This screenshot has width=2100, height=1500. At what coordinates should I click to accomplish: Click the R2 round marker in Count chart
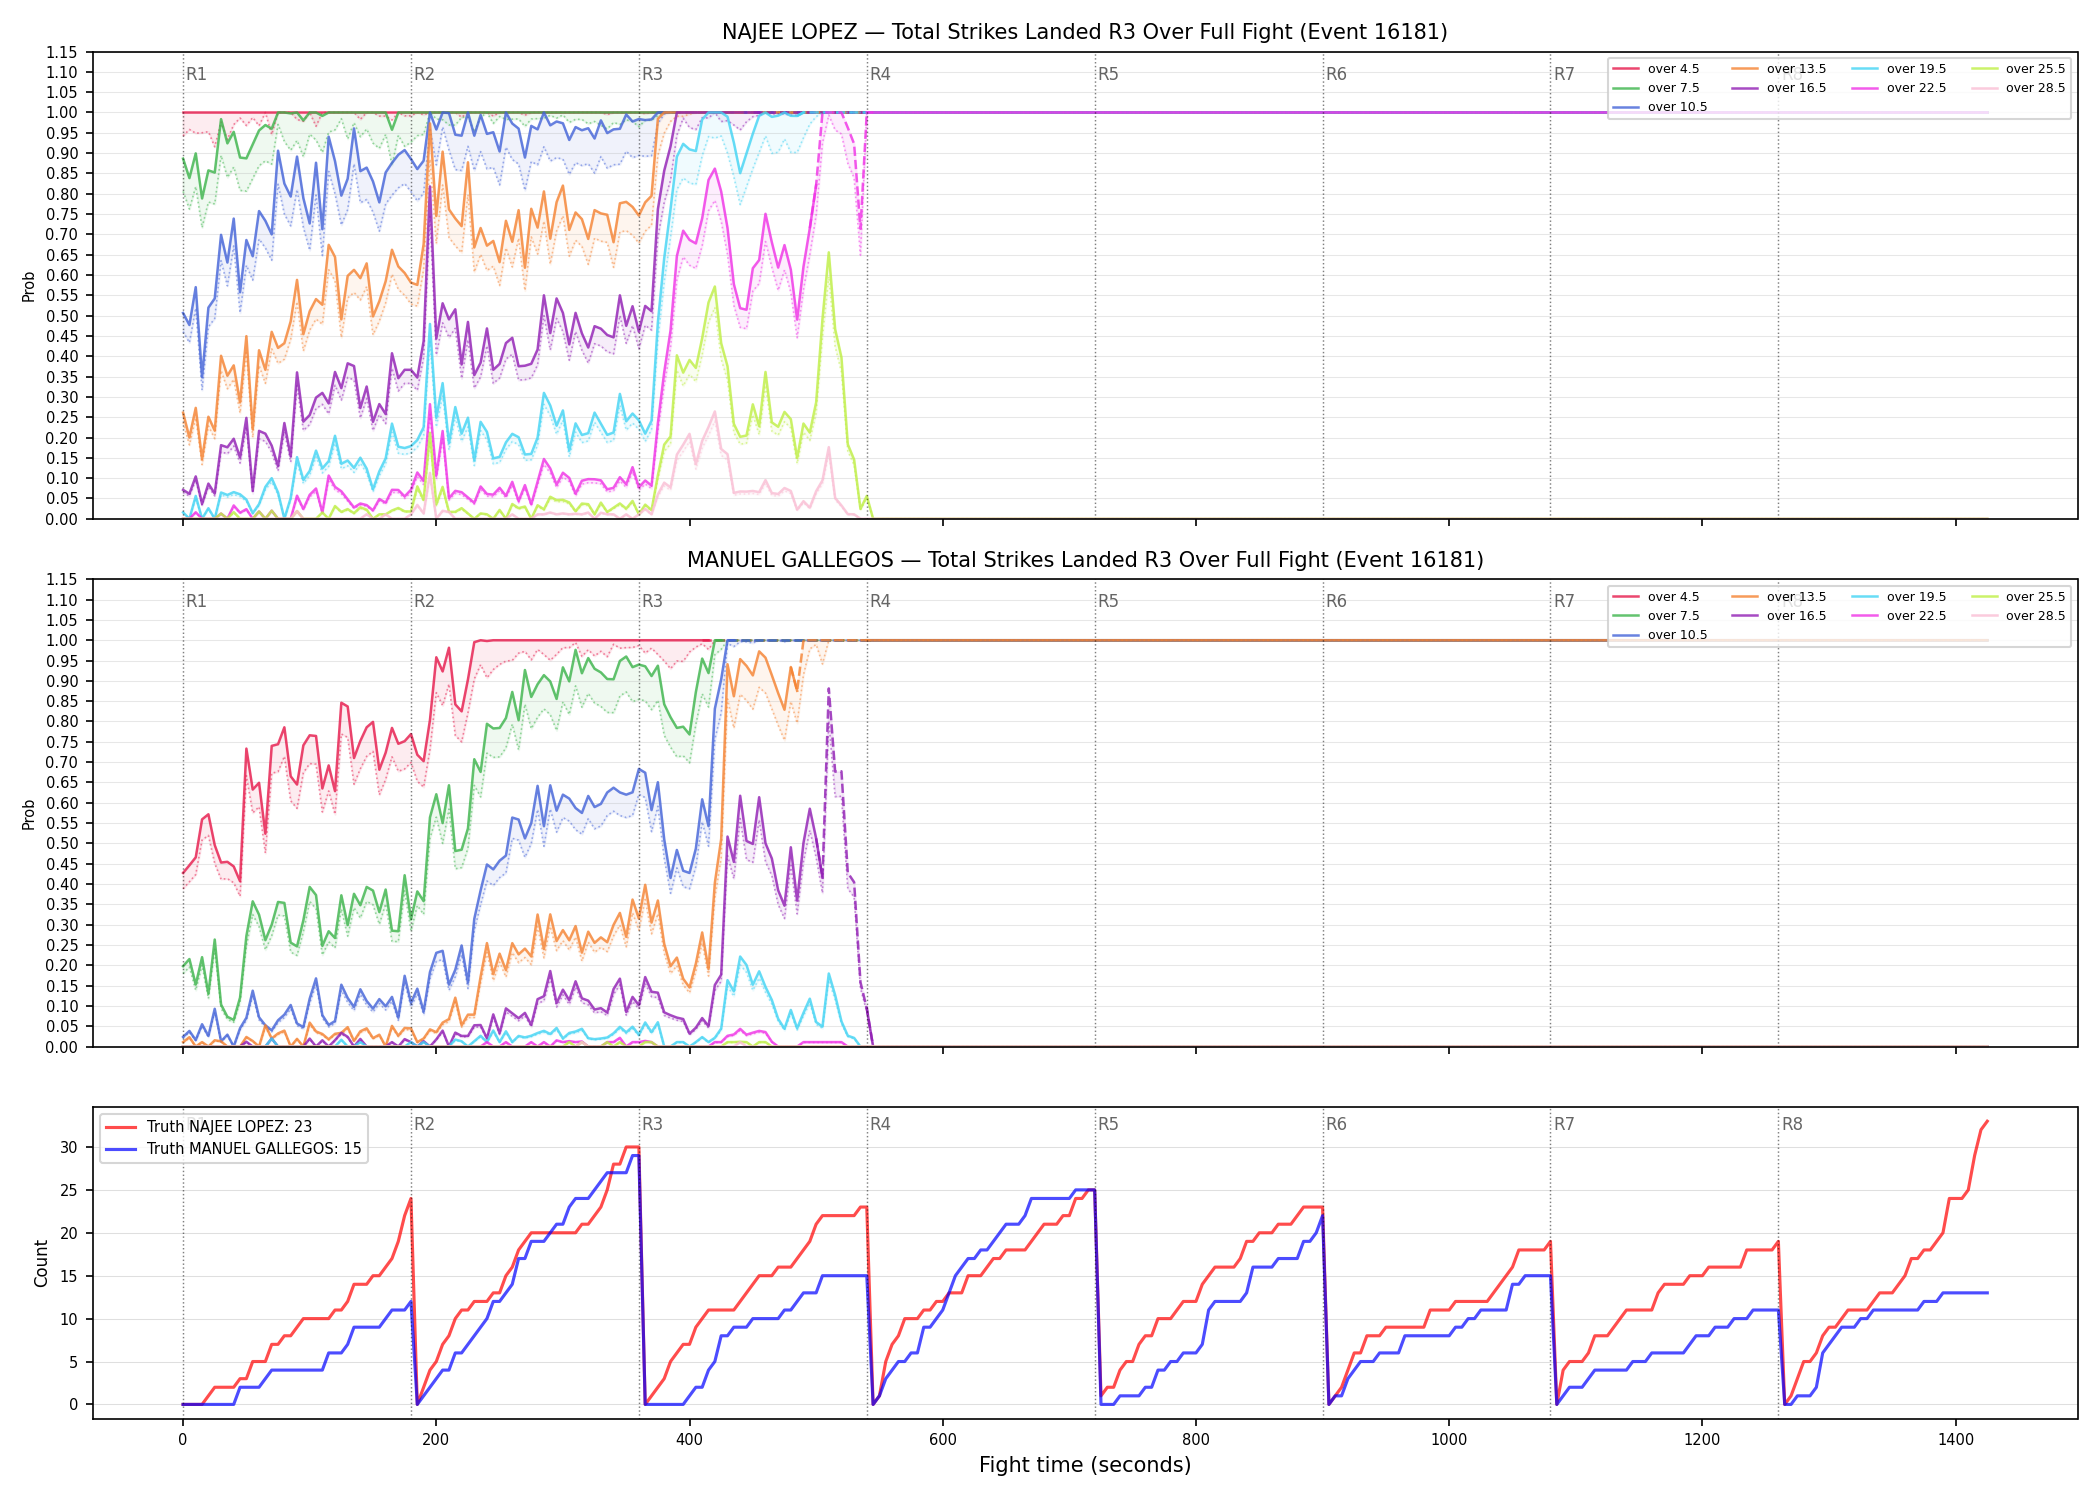pyautogui.click(x=424, y=1124)
